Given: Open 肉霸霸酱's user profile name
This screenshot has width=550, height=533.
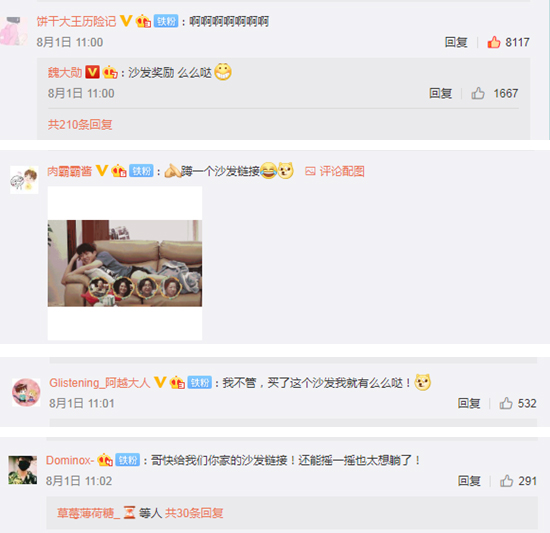Looking at the screenshot, I should 69,171.
